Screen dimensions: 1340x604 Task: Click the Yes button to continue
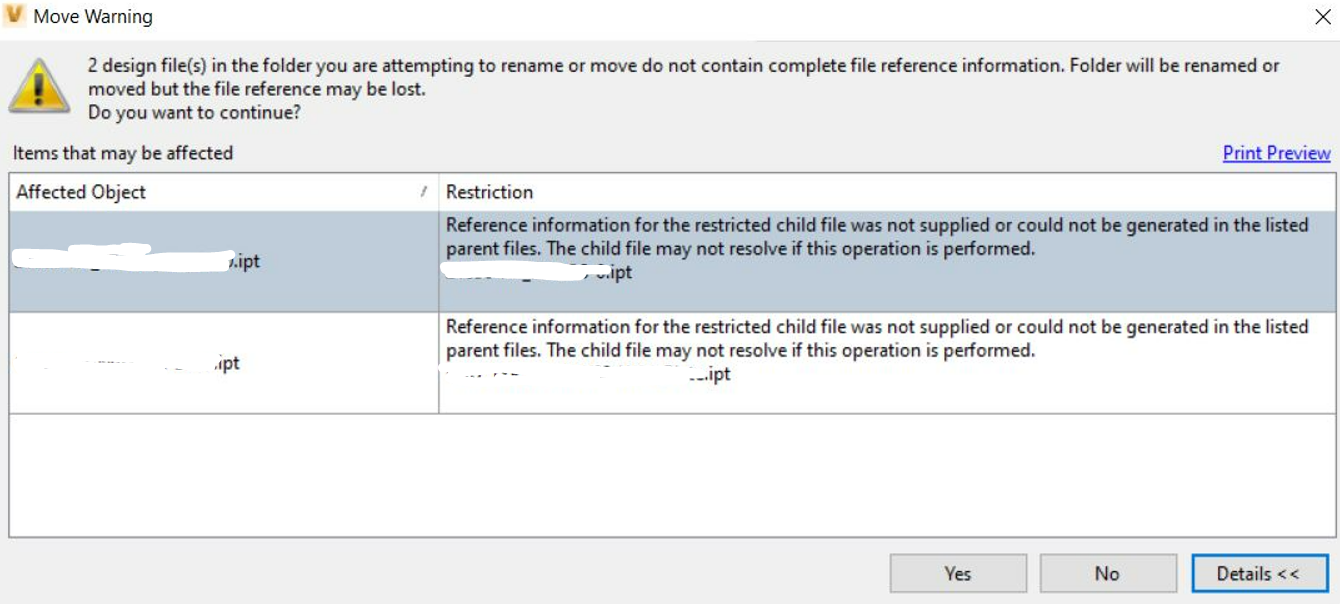click(x=957, y=574)
